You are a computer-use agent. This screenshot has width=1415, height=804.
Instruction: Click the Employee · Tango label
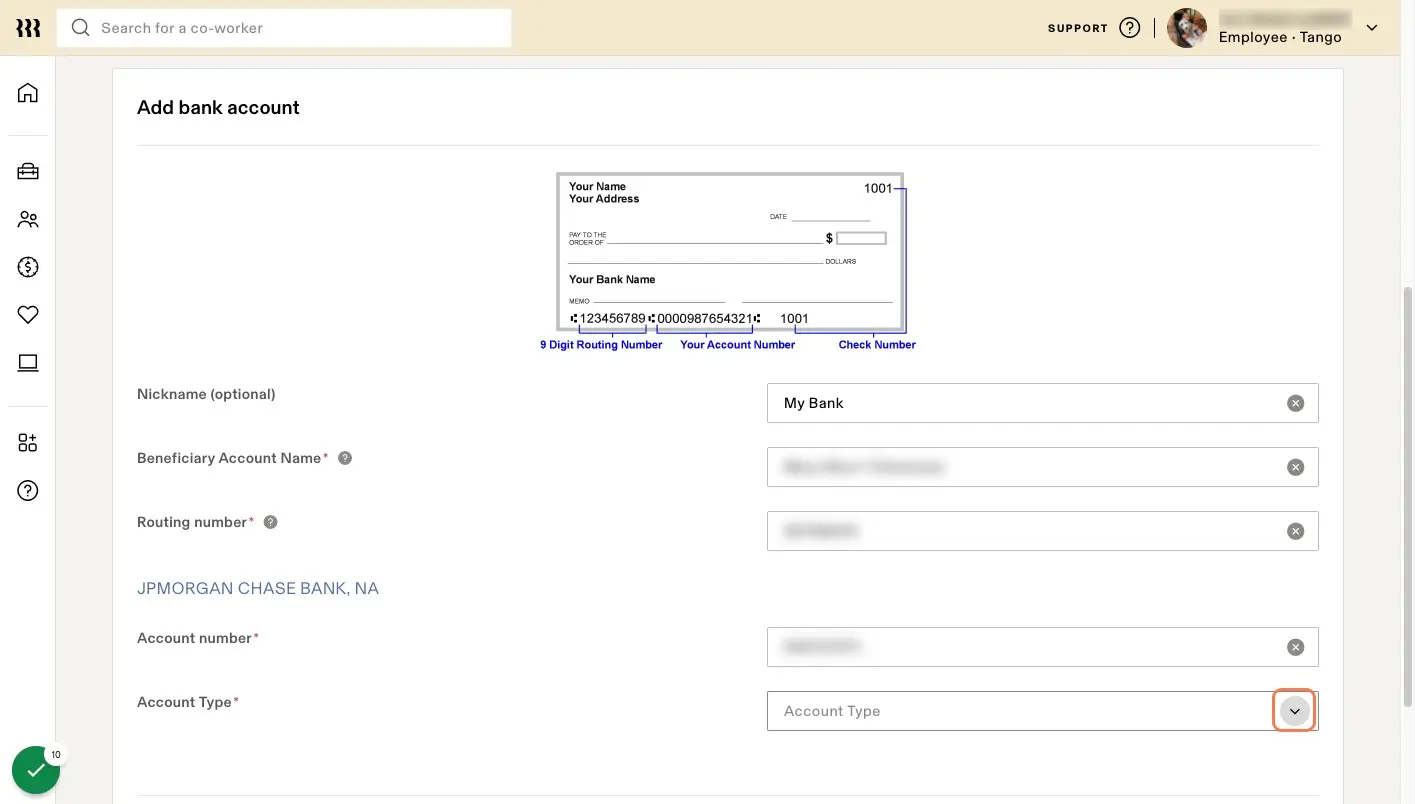click(1280, 37)
